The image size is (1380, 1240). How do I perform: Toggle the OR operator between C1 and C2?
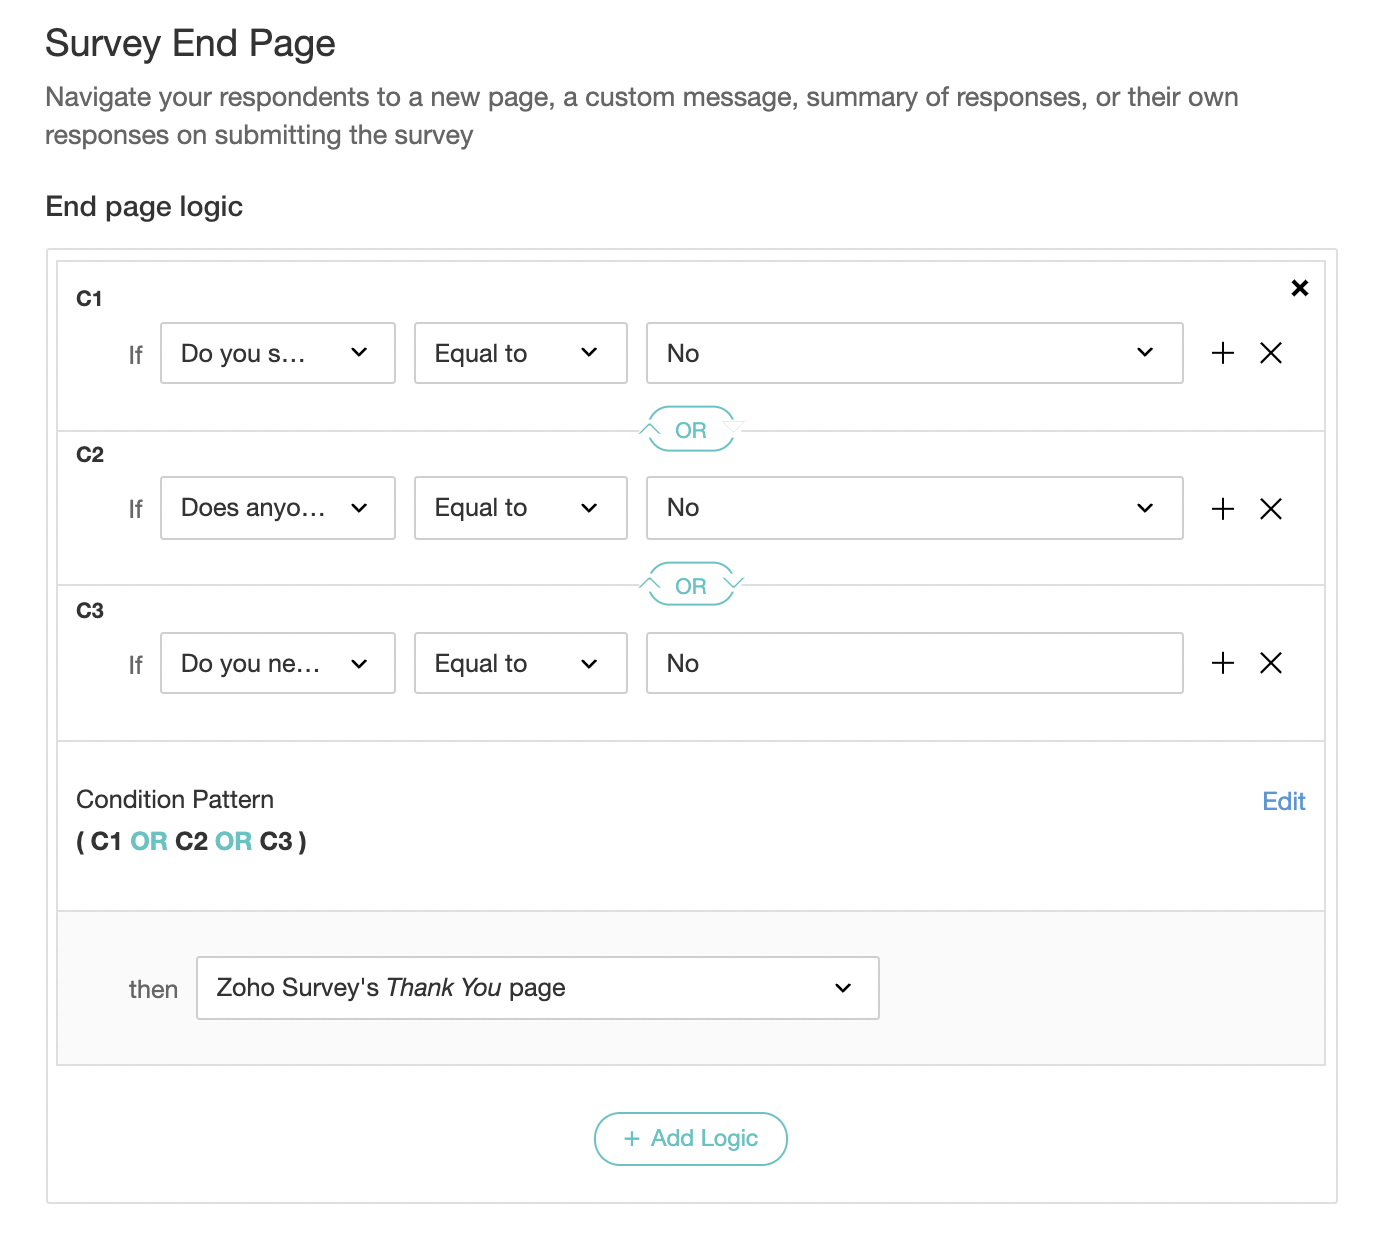click(x=690, y=430)
